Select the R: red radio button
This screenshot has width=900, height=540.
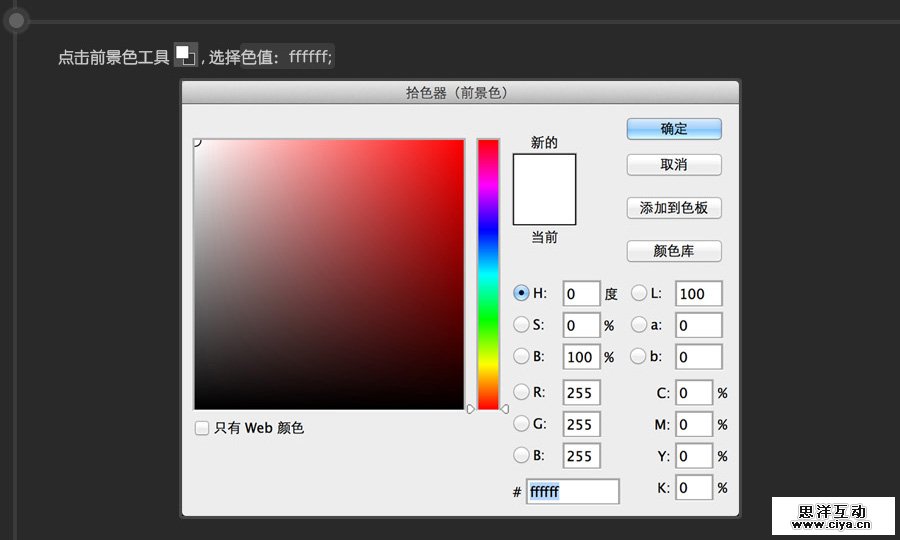tap(521, 392)
